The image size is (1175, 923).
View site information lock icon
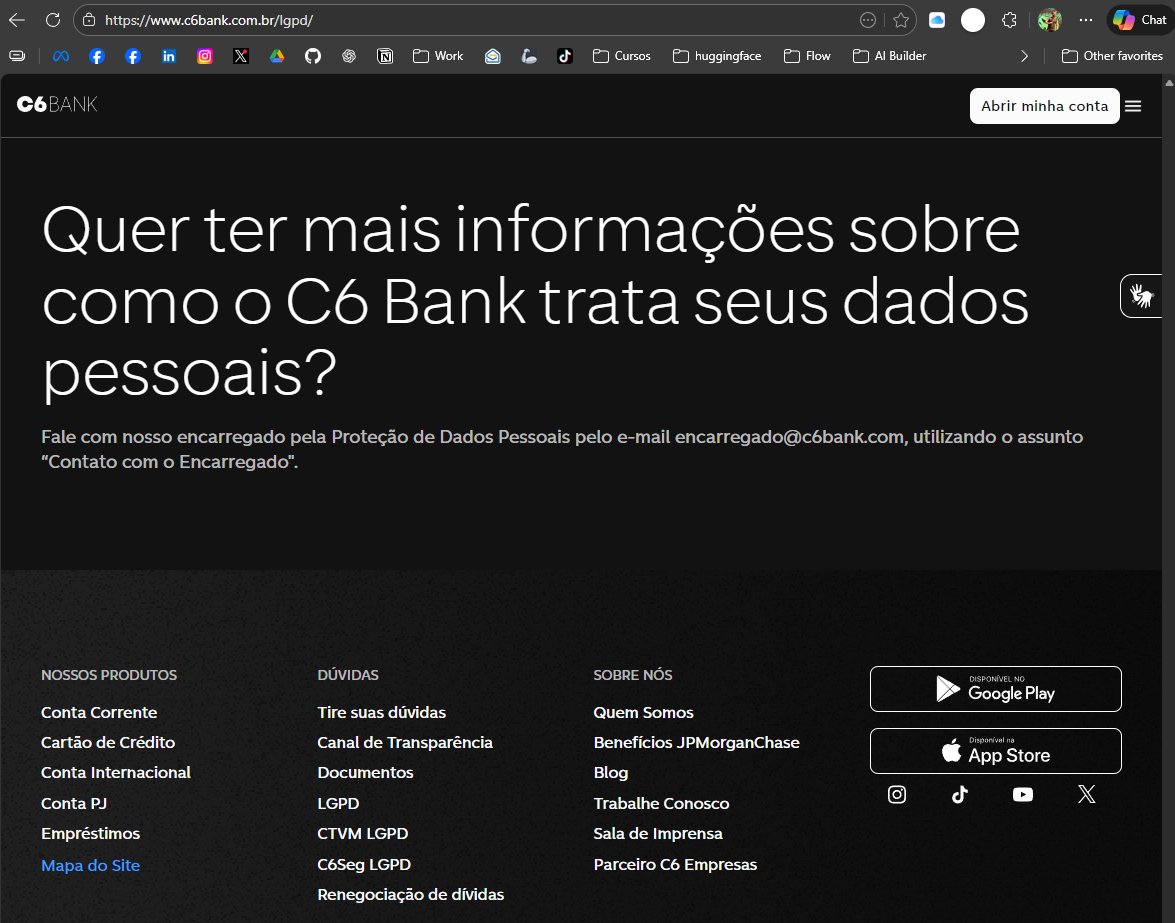coord(89,20)
